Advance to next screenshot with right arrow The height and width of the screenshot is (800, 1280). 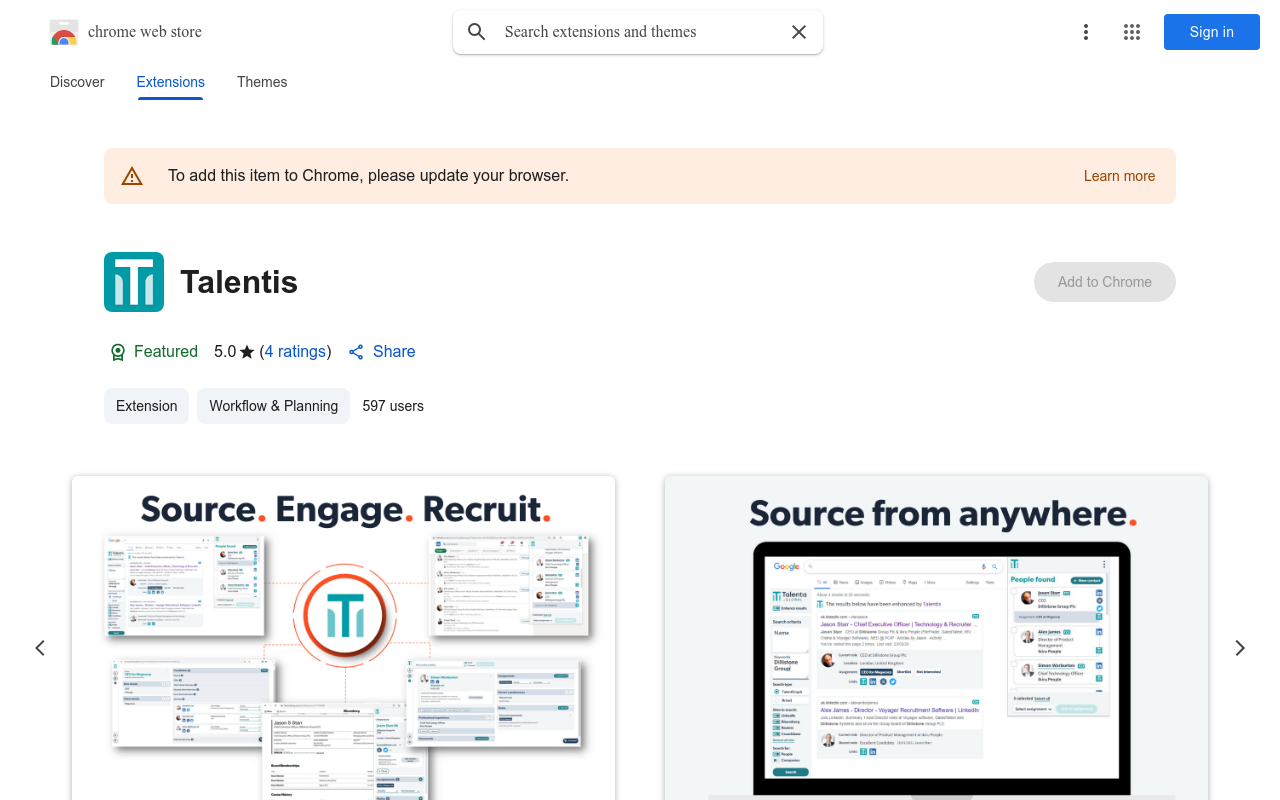tap(1240, 648)
